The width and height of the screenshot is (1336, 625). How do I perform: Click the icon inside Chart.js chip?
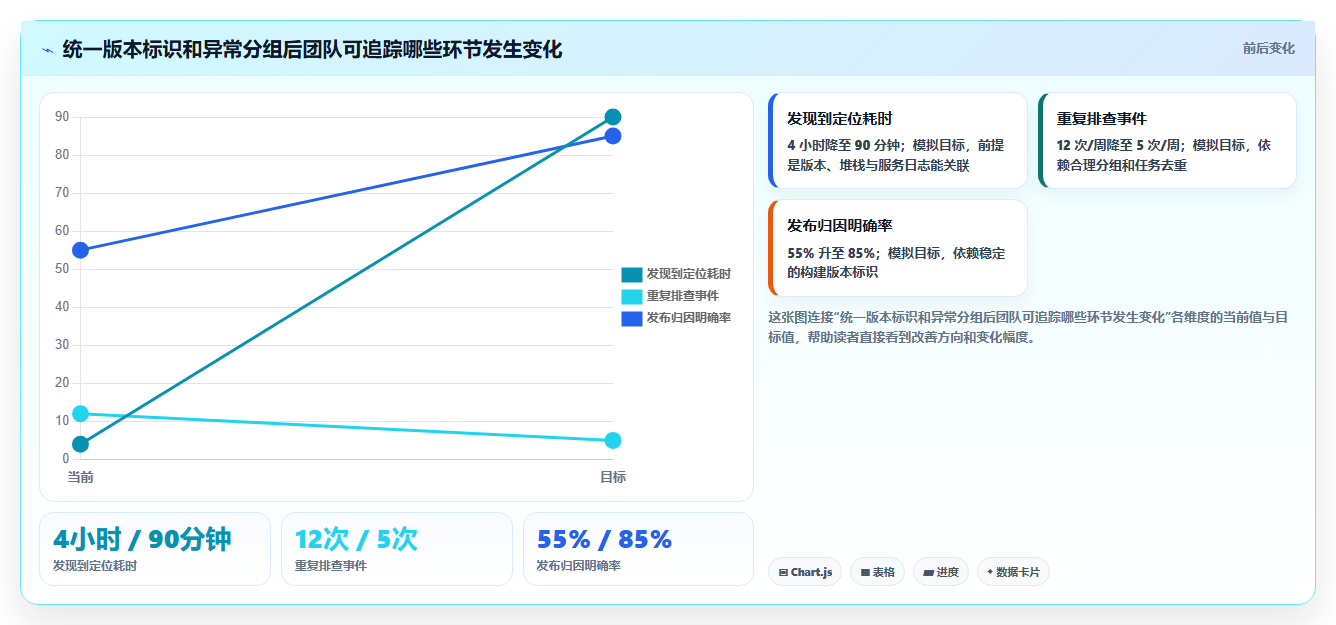tap(784, 573)
